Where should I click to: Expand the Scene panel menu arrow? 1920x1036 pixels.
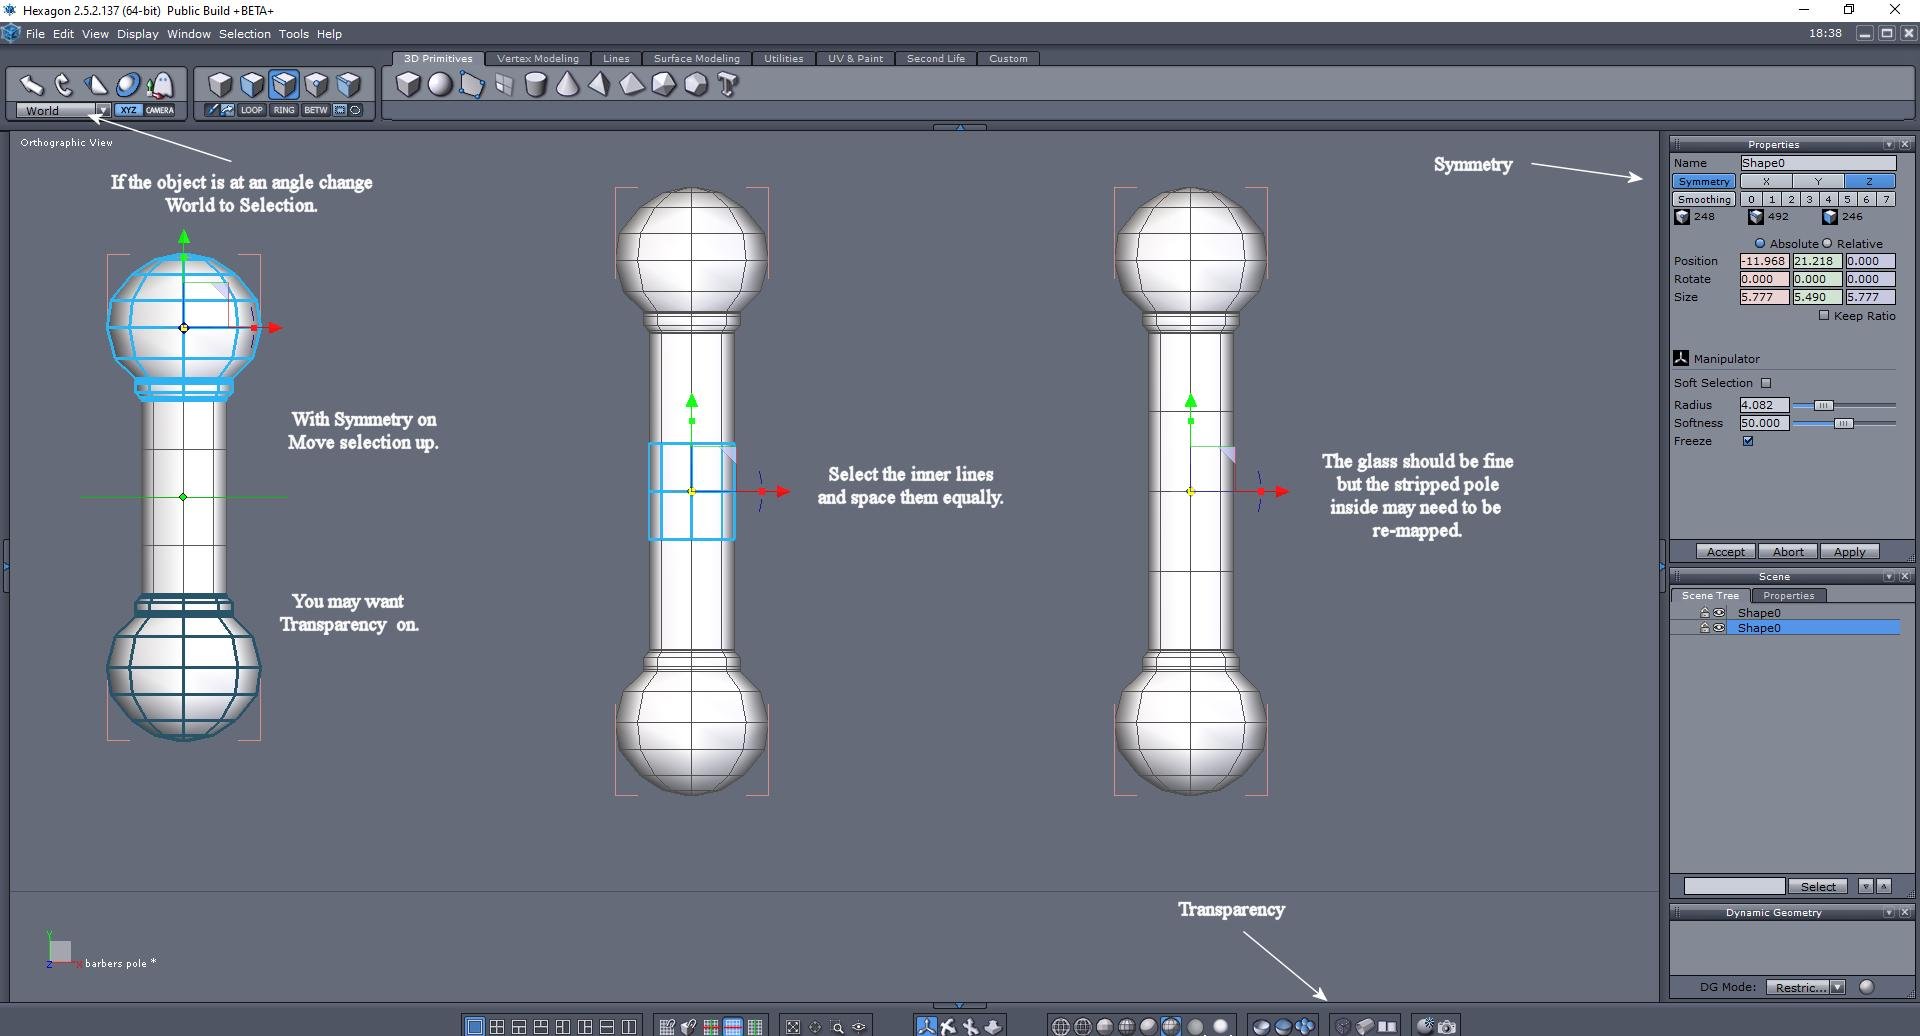[x=1889, y=576]
